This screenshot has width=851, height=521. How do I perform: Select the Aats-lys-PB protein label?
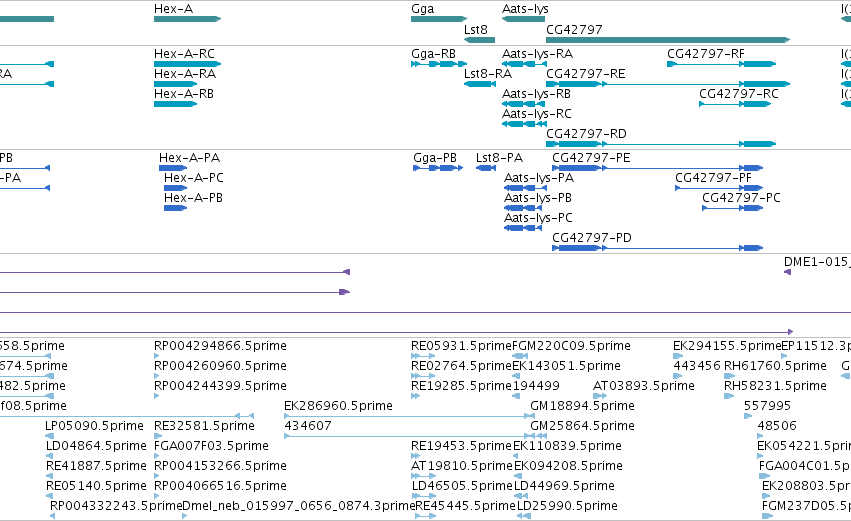point(537,198)
